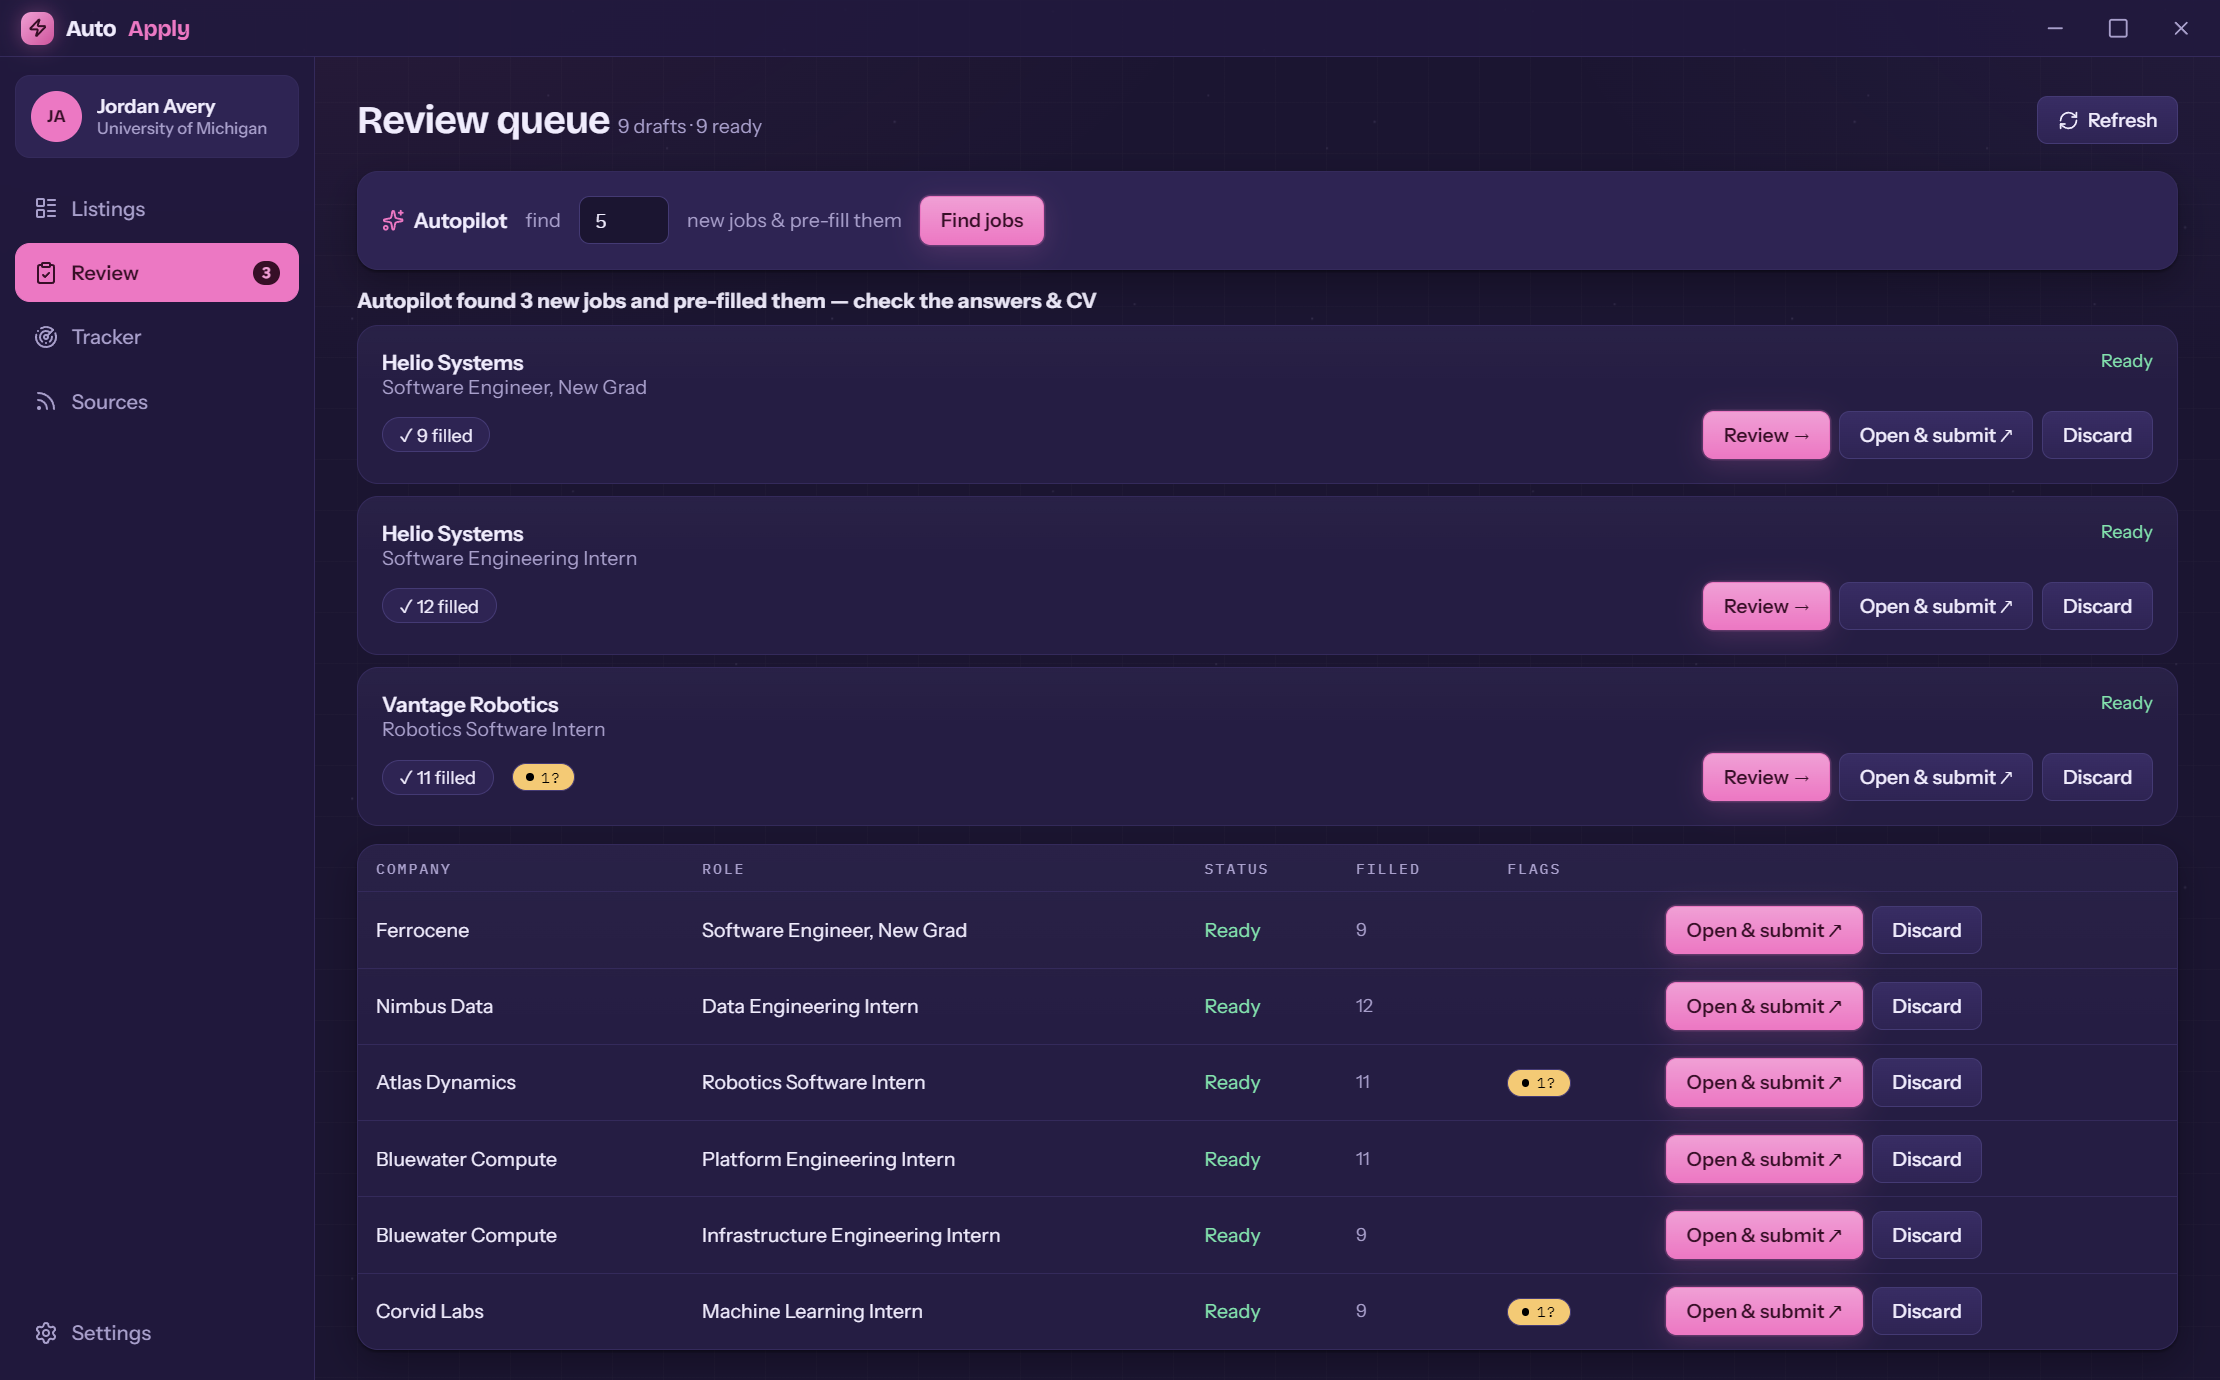Viewport: 2220px width, 1380px height.
Task: Click the Tracker target icon in sidebar
Action: [x=46, y=337]
